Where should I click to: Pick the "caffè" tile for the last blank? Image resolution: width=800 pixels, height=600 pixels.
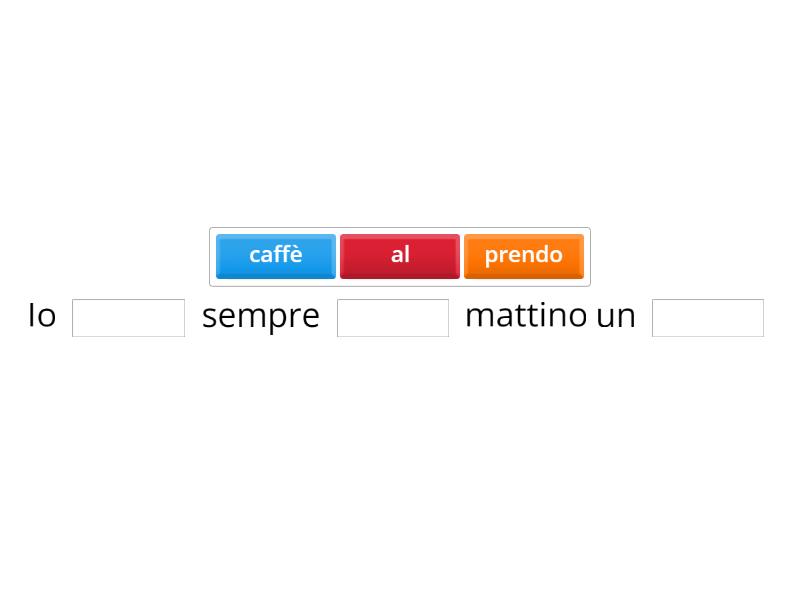pyautogui.click(x=275, y=256)
